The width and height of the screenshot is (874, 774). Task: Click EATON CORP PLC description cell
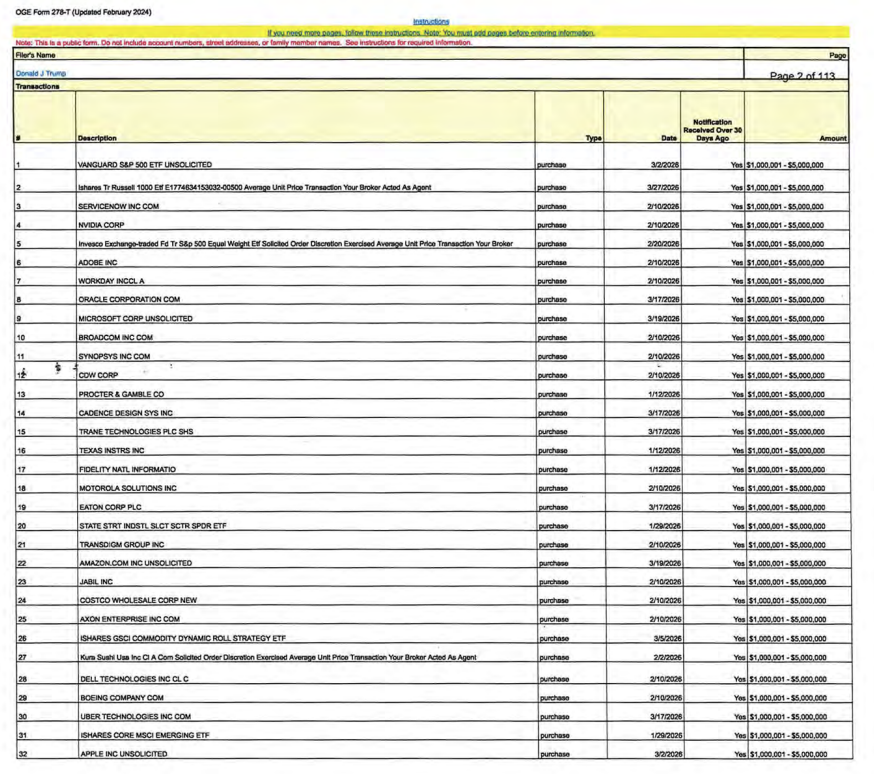[110, 508]
